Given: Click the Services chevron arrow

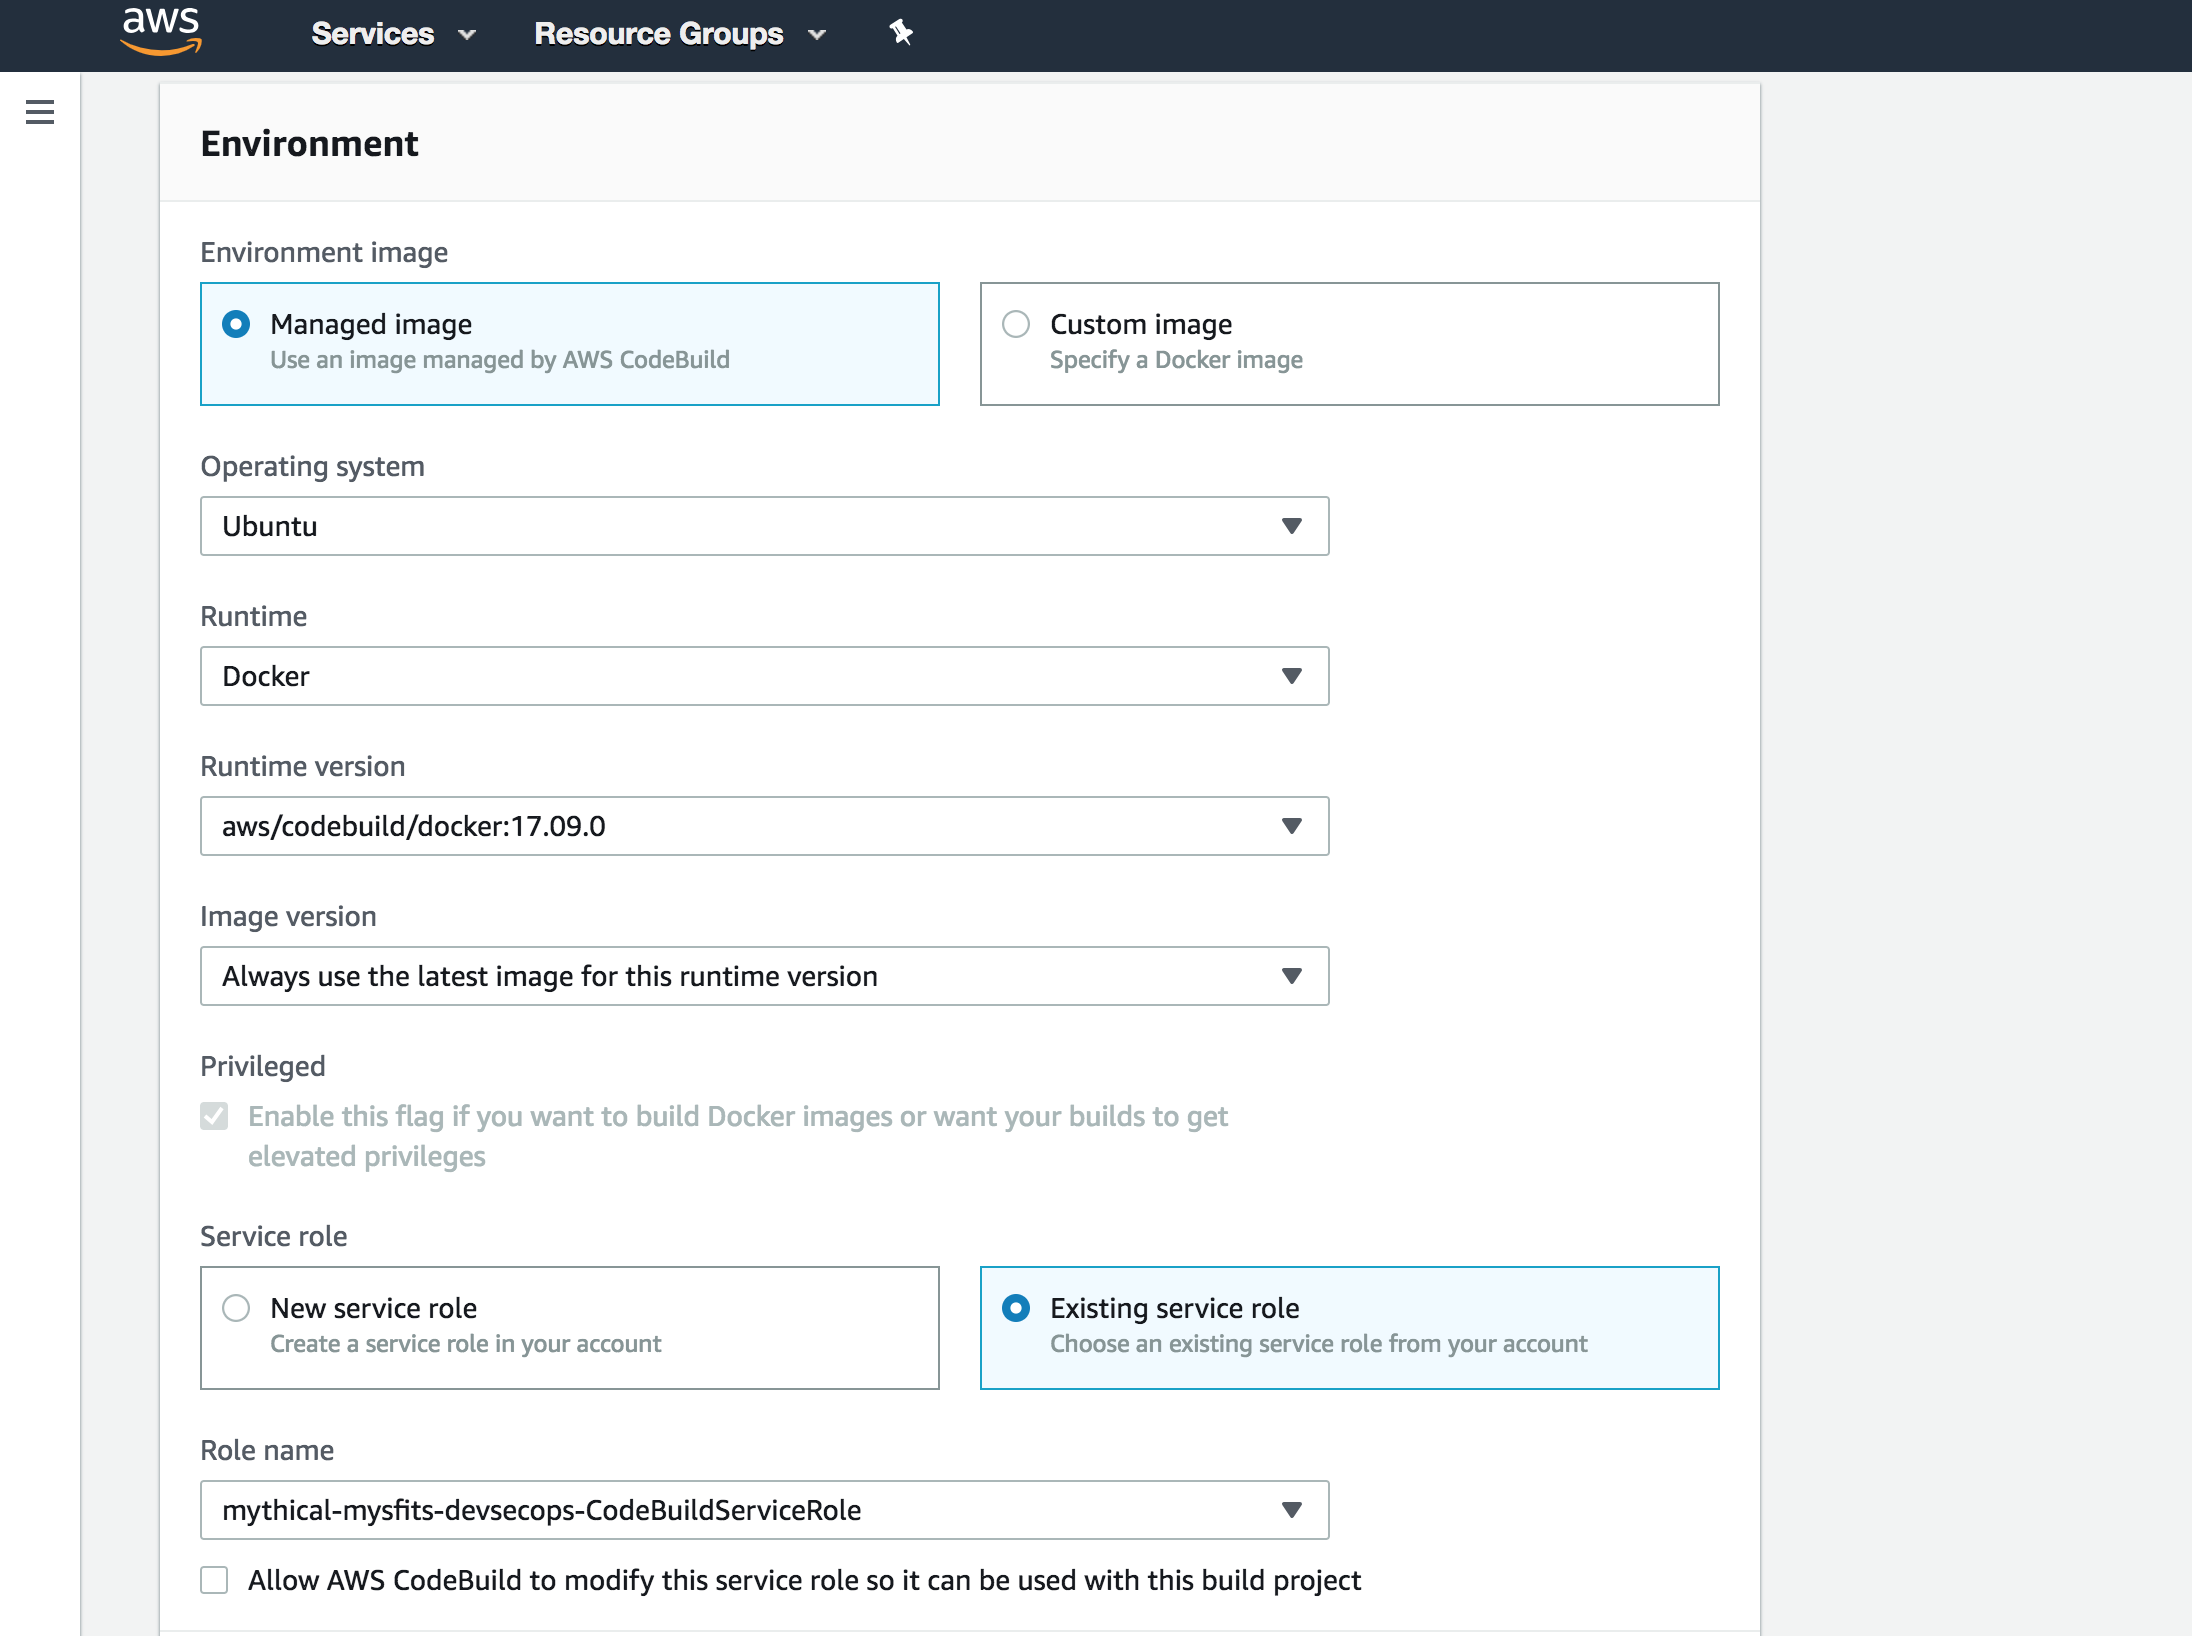Looking at the screenshot, I should click(467, 35).
